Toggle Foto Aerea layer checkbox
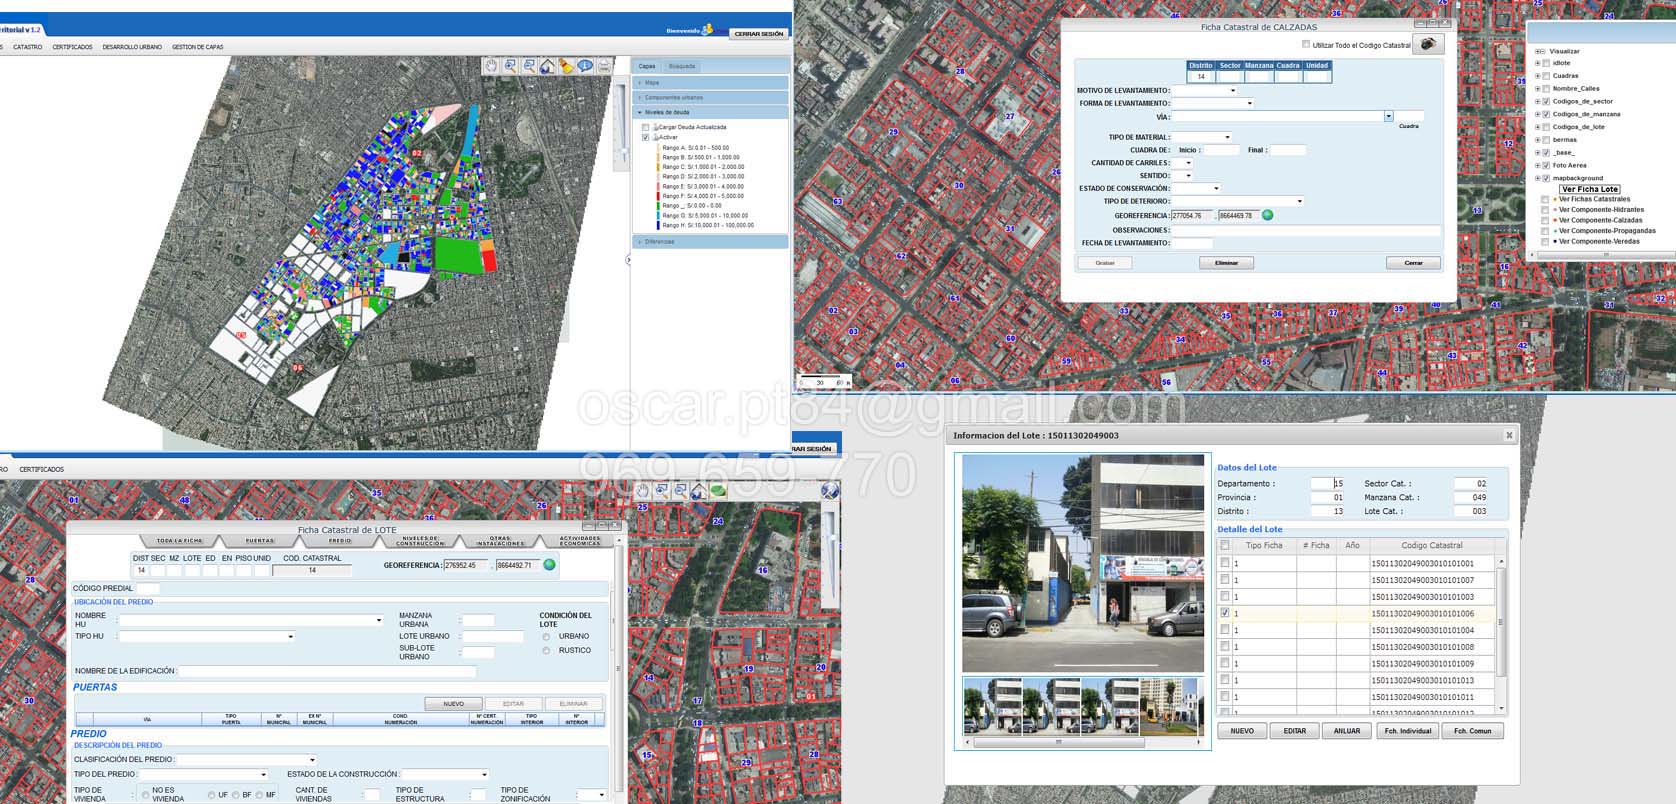1676x804 pixels. tap(1546, 165)
